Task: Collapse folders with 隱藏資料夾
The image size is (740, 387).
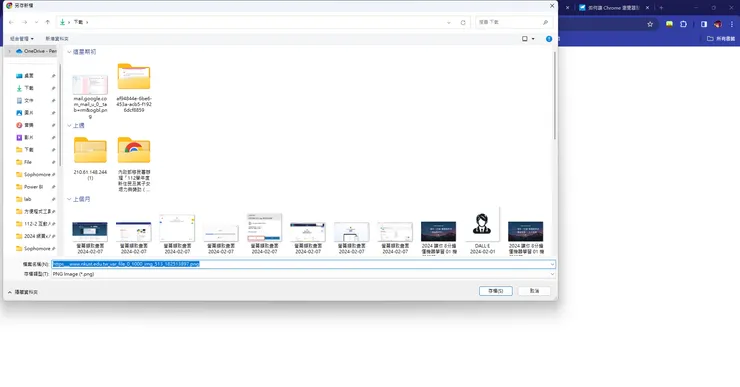Action: coord(23,292)
